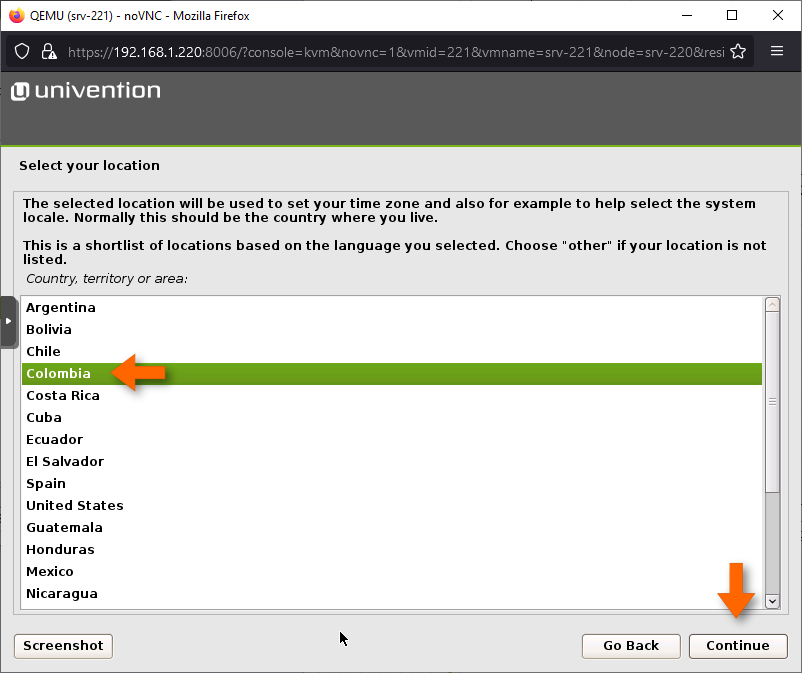Image resolution: width=802 pixels, height=673 pixels.
Task: Bookmark this page with the star icon
Action: click(738, 51)
